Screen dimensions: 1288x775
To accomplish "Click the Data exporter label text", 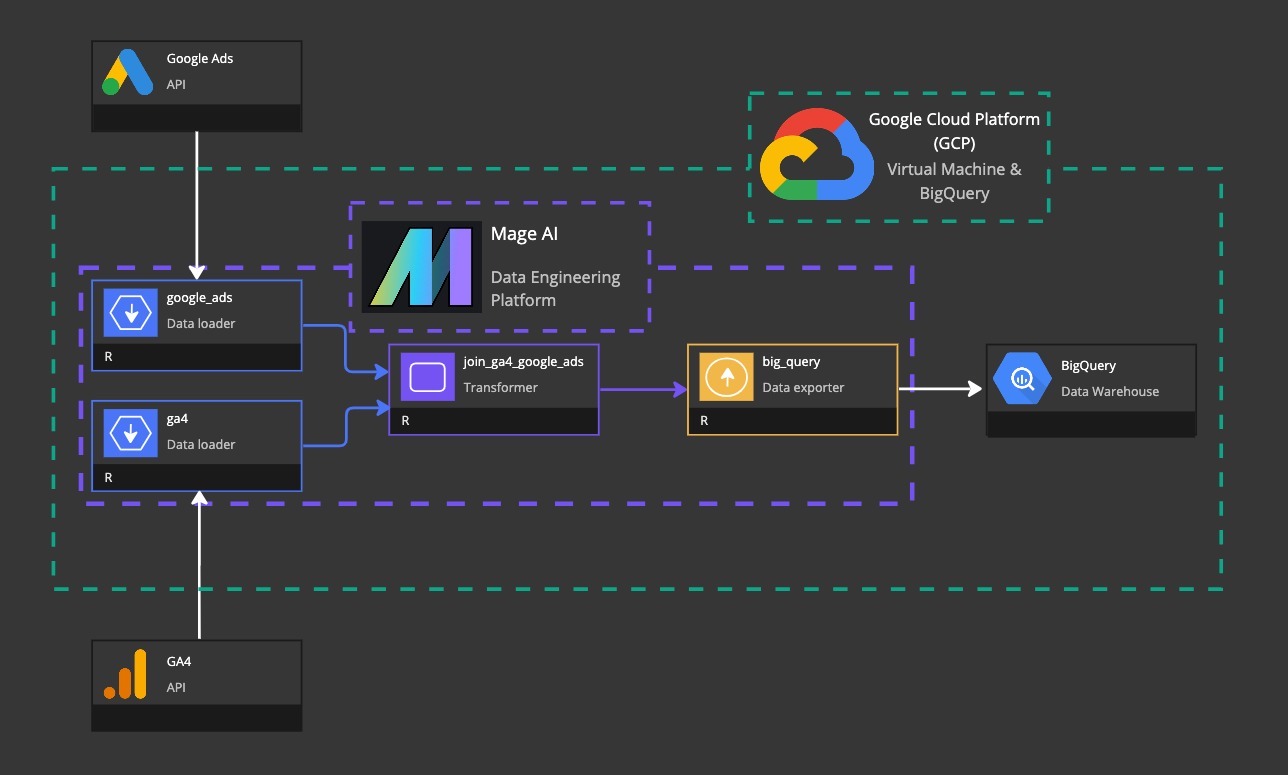I will pos(803,387).
